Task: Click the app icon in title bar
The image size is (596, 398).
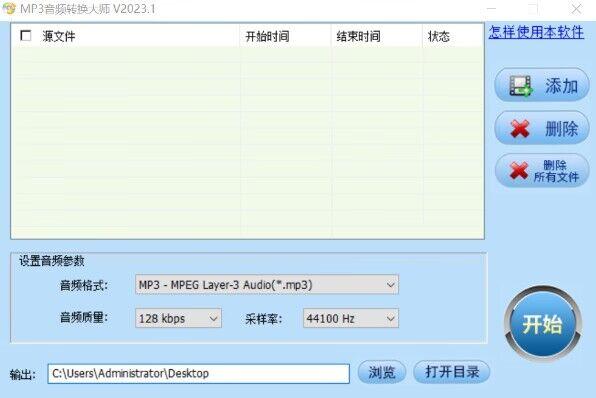Action: (9, 8)
